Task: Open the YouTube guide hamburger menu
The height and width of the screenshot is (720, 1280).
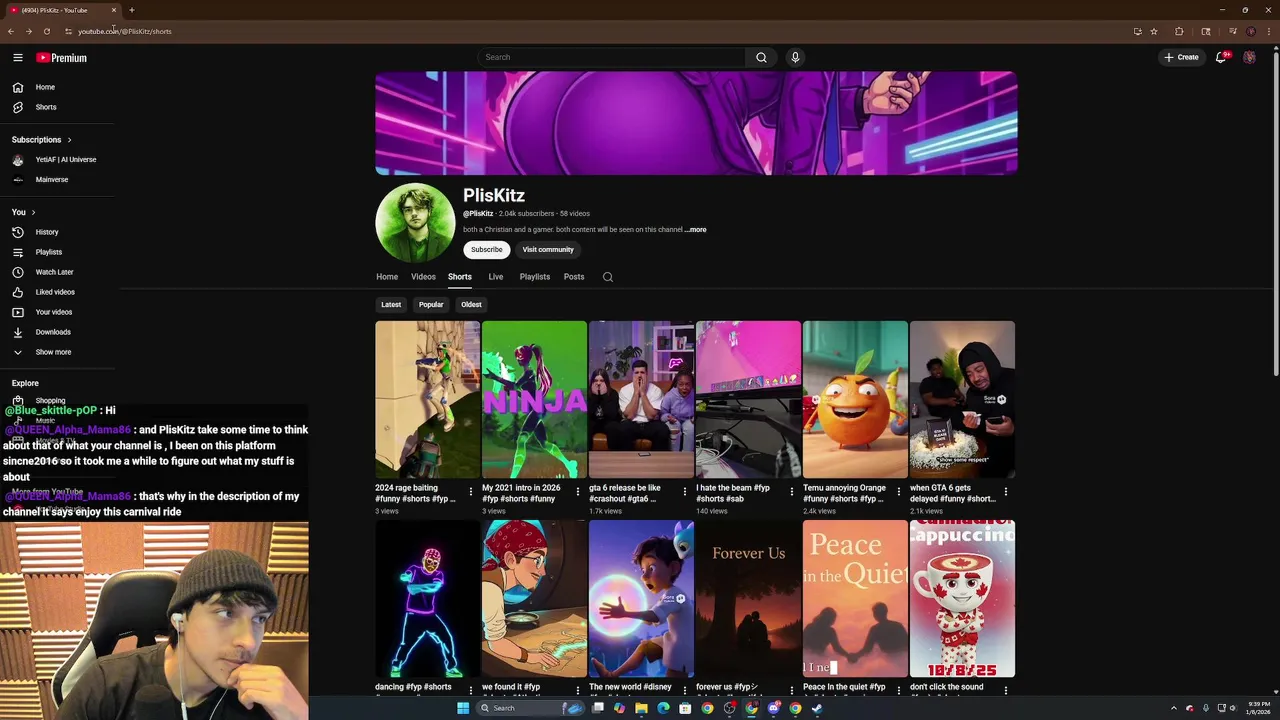Action: 18,58
